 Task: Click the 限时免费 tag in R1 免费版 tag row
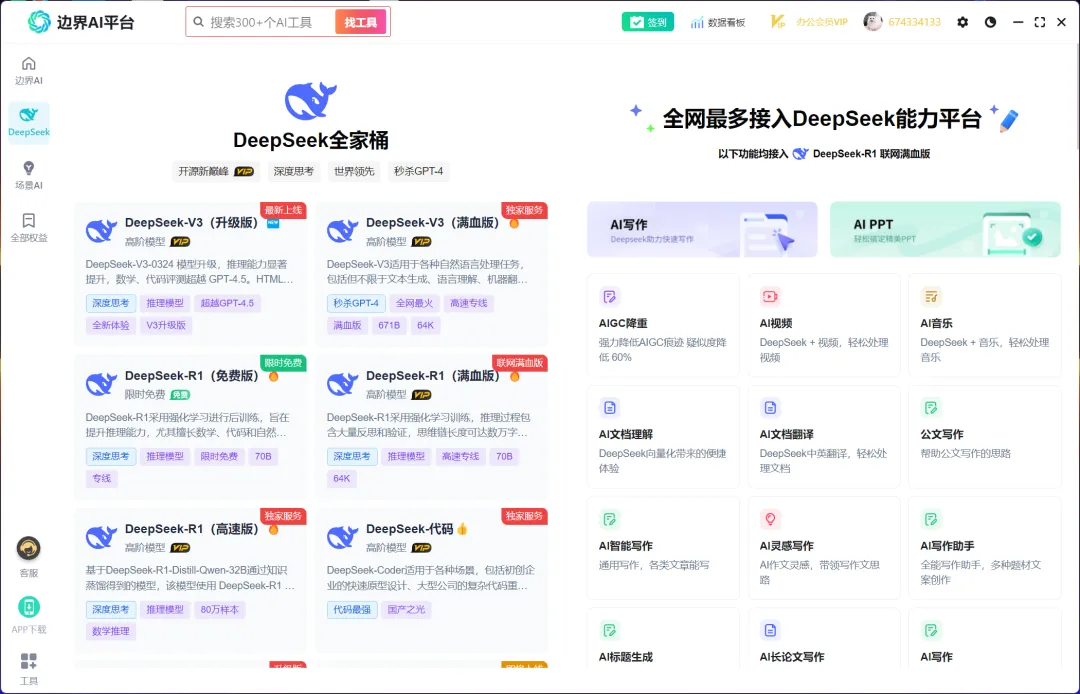(219, 456)
